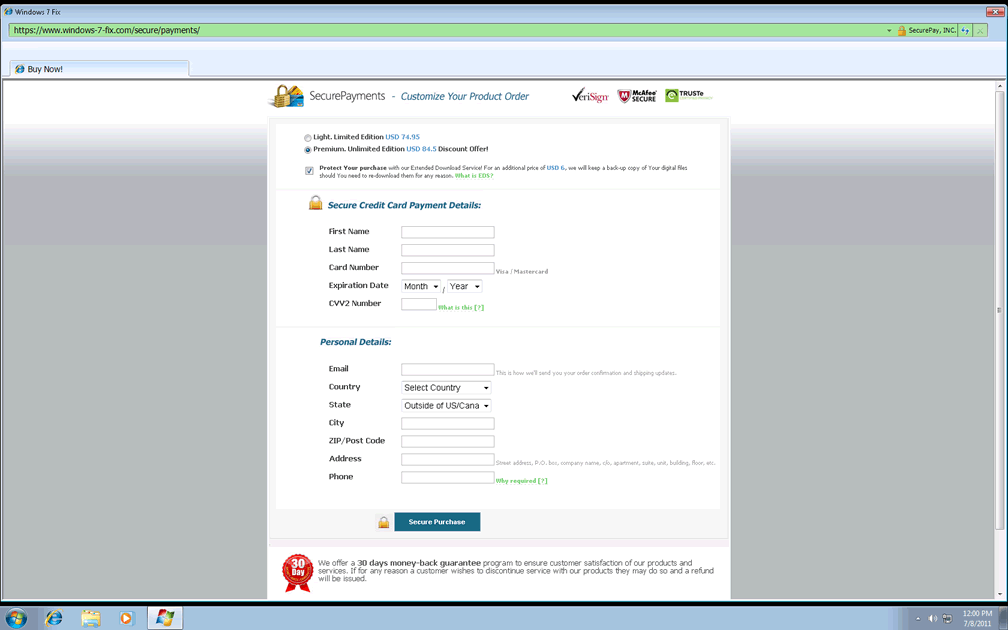Launch Windows Media Player from the taskbar
Image resolution: width=1008 pixels, height=630 pixels.
click(126, 618)
